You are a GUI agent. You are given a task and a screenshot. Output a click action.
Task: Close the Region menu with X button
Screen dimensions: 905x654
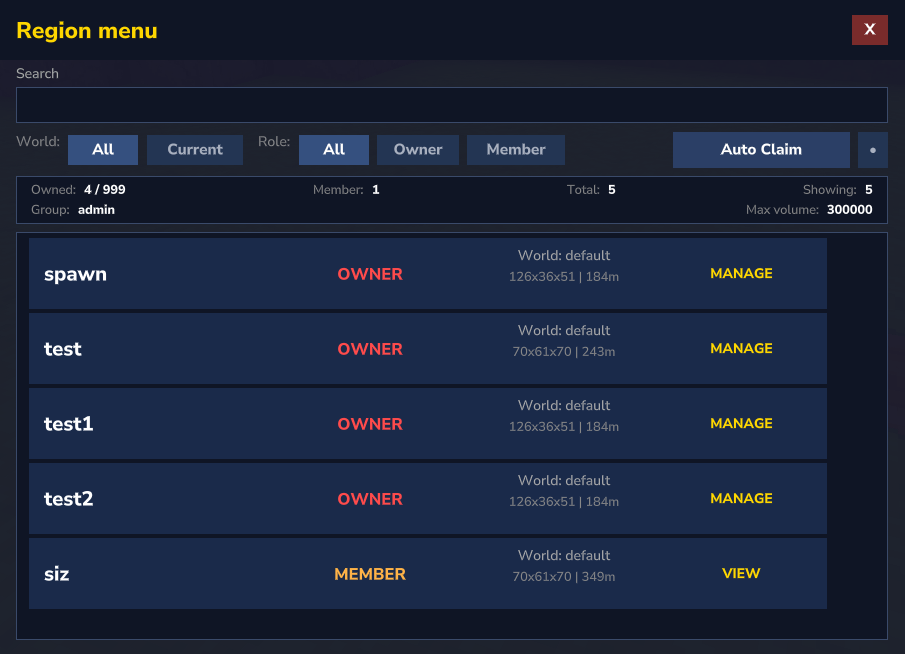[869, 30]
